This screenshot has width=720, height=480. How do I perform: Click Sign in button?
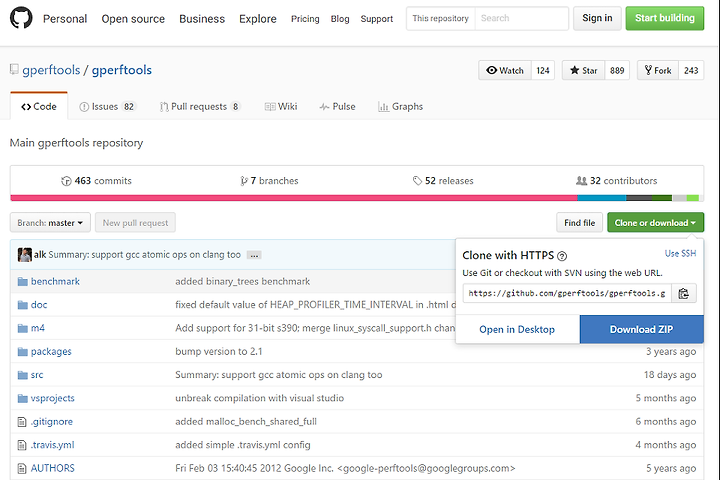[597, 18]
